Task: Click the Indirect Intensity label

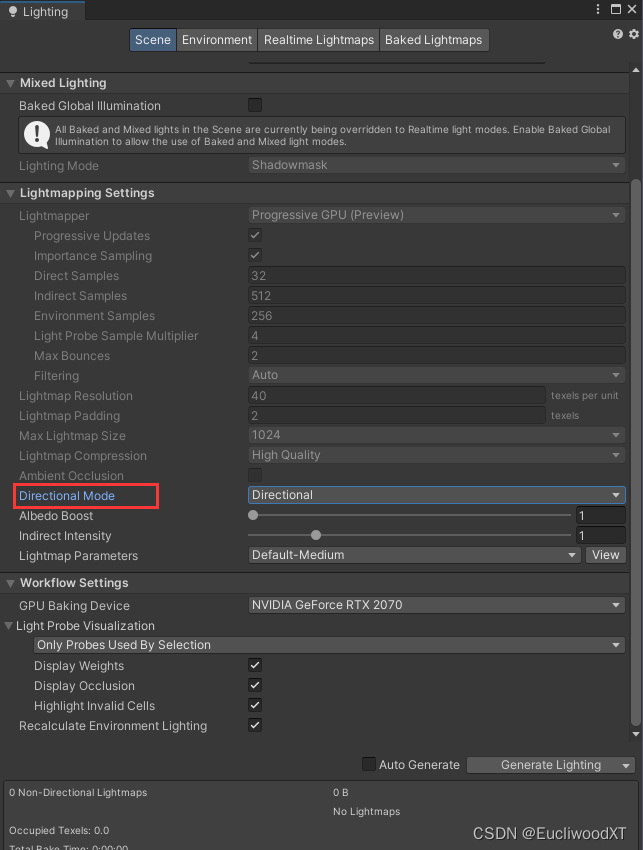Action: [x=65, y=536]
